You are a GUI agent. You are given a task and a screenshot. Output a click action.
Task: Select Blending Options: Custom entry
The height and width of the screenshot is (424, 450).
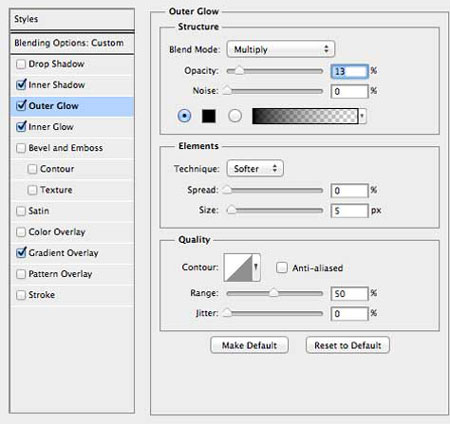[x=72, y=43]
